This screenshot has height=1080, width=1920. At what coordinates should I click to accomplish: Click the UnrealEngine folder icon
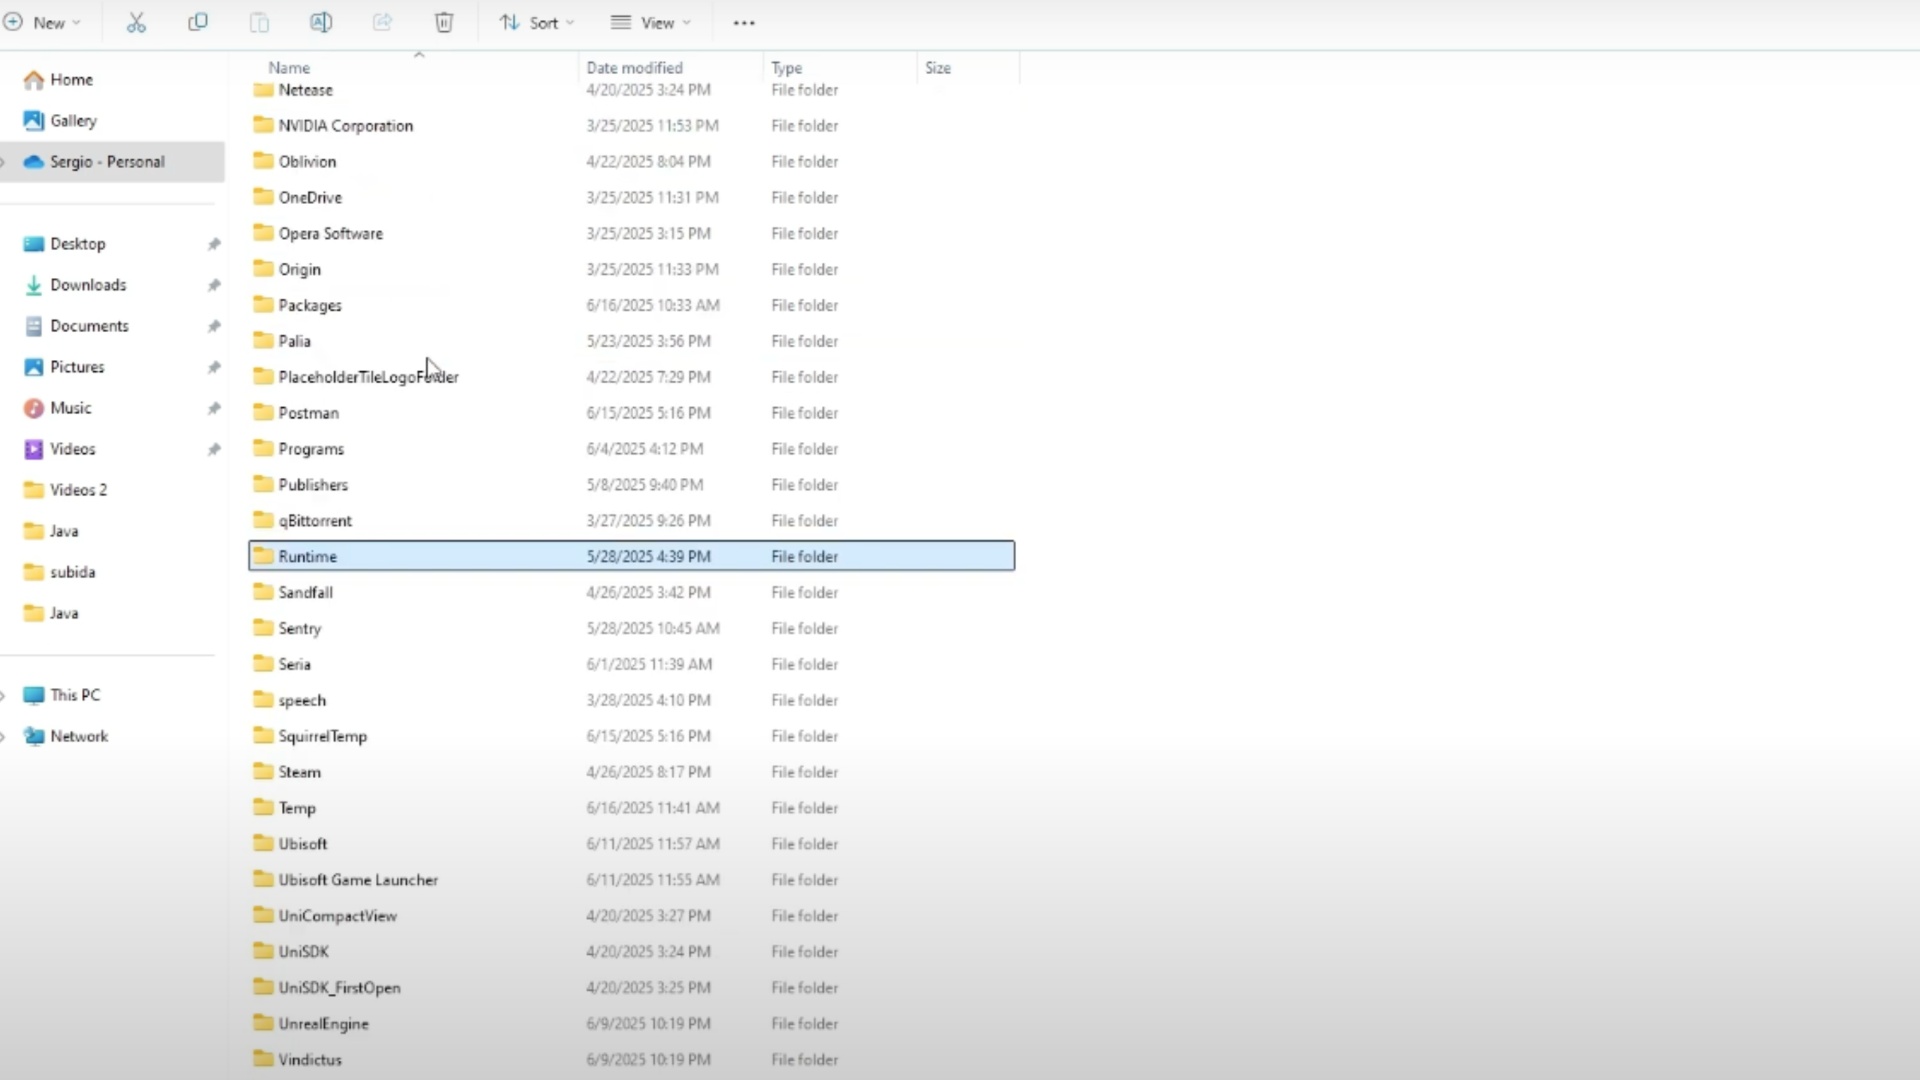(263, 1023)
